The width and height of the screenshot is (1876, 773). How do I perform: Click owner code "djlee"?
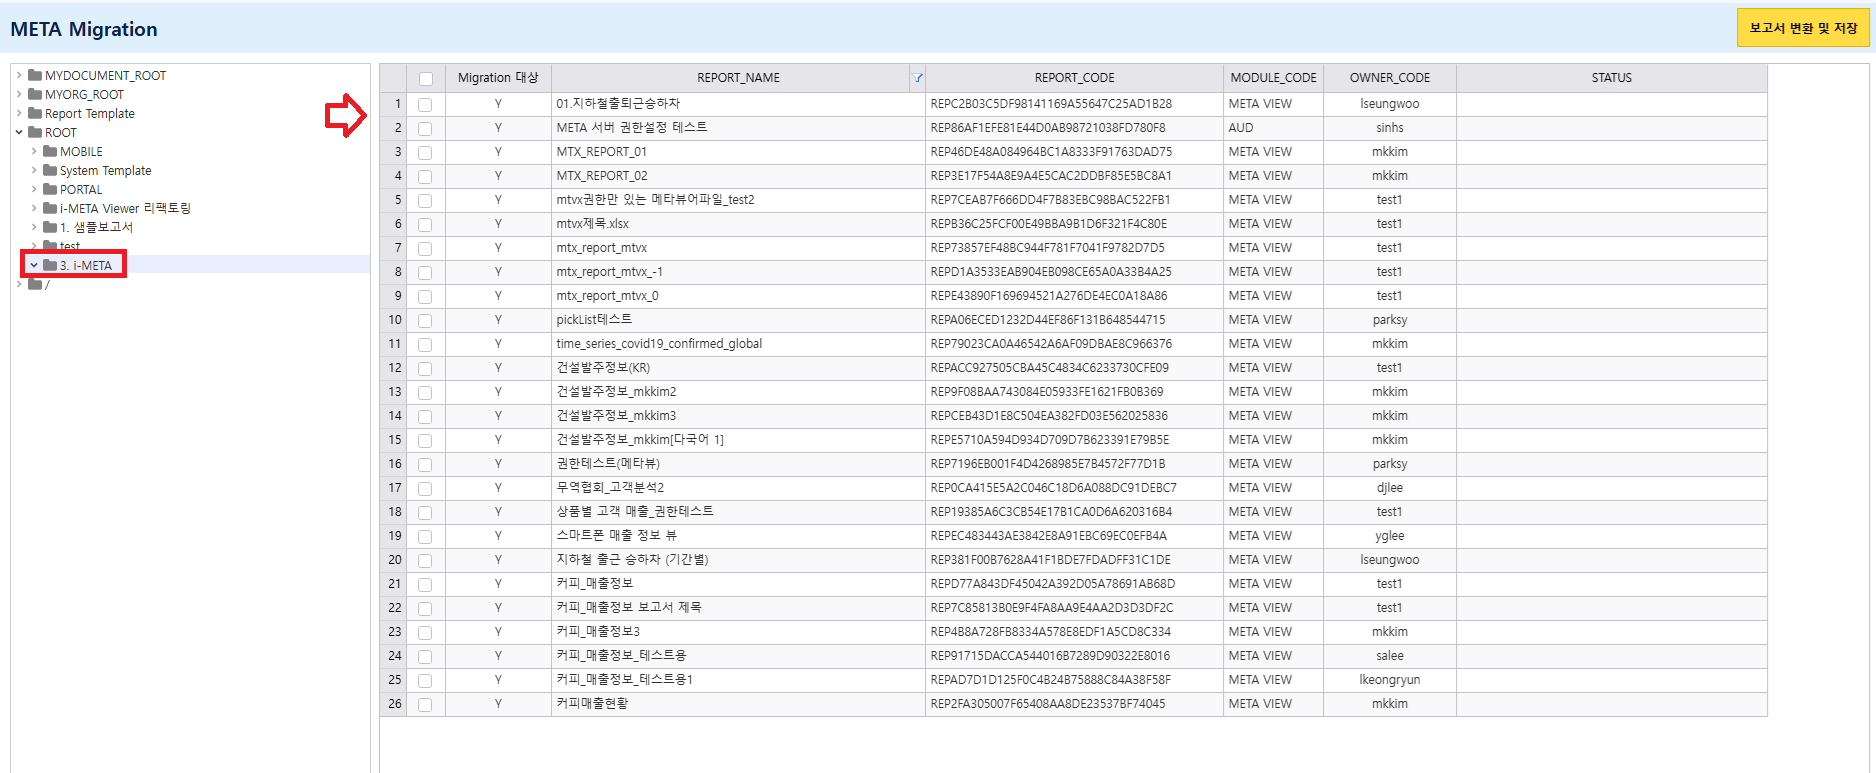[1390, 488]
